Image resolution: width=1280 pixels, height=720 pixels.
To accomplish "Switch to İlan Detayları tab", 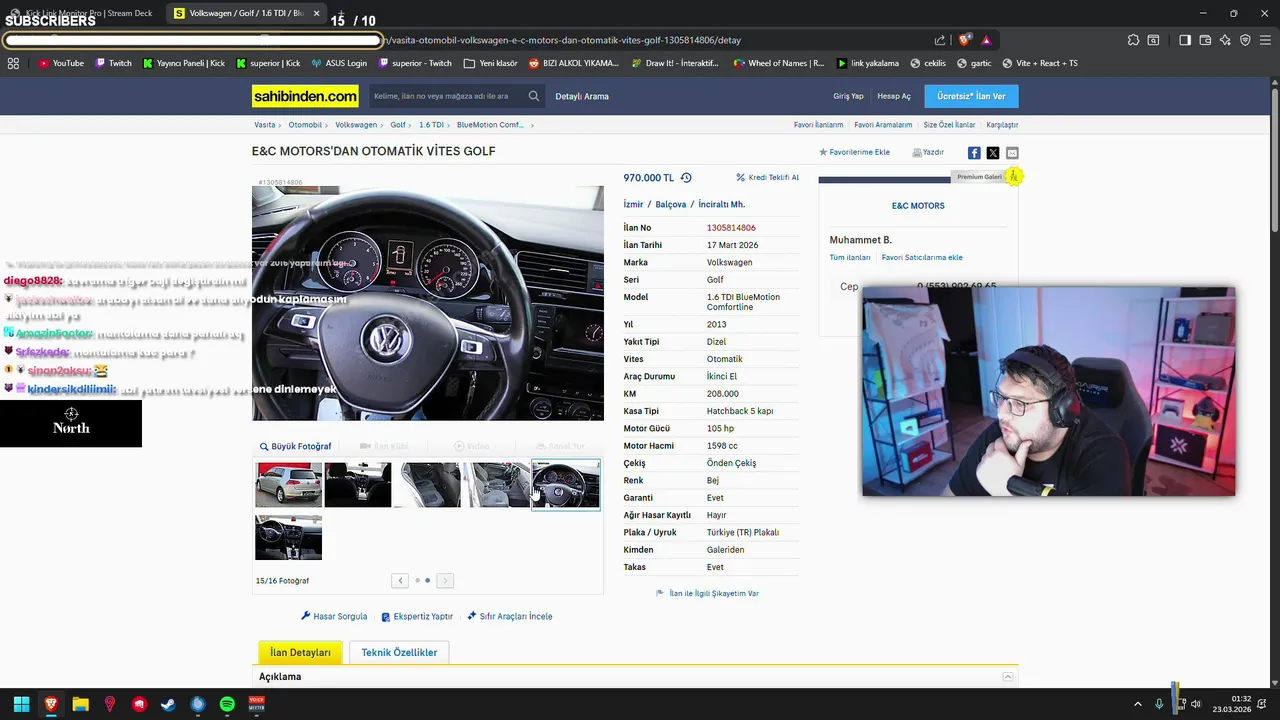I will (300, 652).
